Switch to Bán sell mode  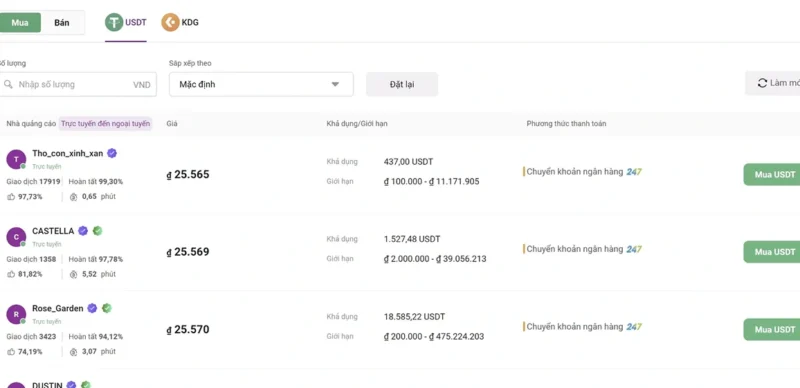click(x=62, y=22)
